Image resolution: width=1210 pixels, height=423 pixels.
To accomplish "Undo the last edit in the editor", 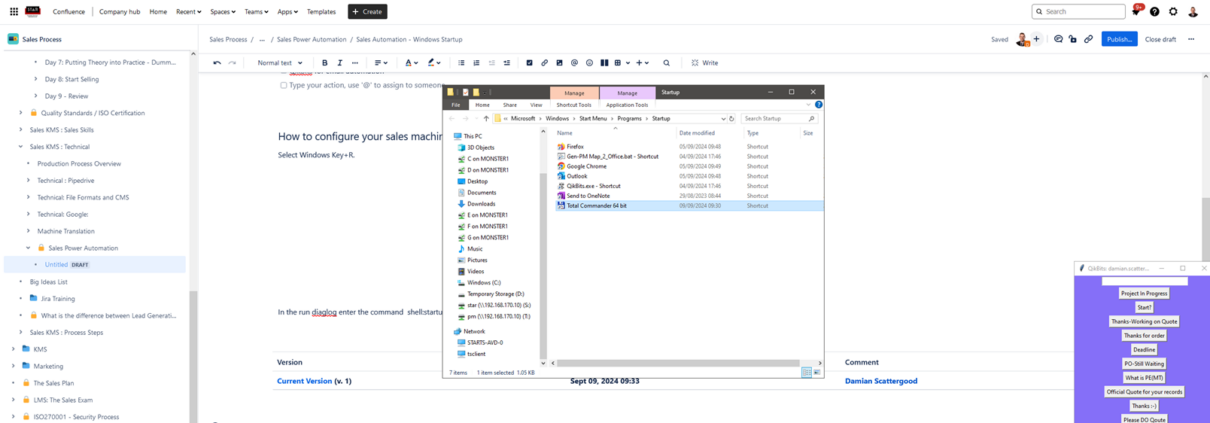I will (x=217, y=63).
